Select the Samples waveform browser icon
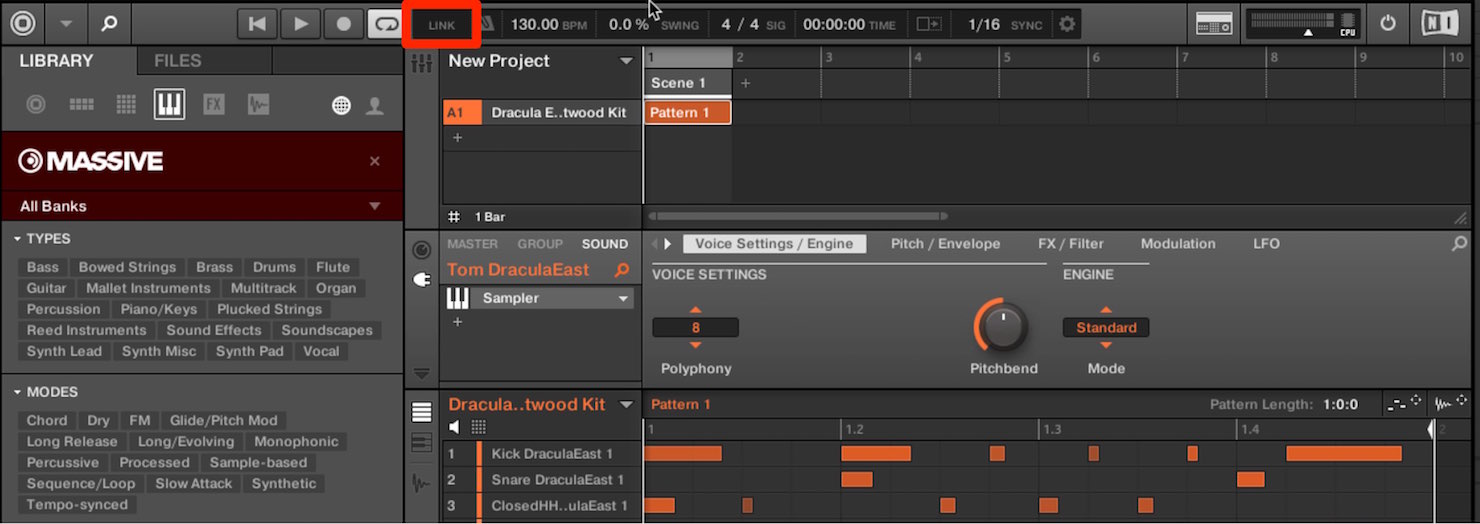The width and height of the screenshot is (1480, 524). click(x=258, y=104)
